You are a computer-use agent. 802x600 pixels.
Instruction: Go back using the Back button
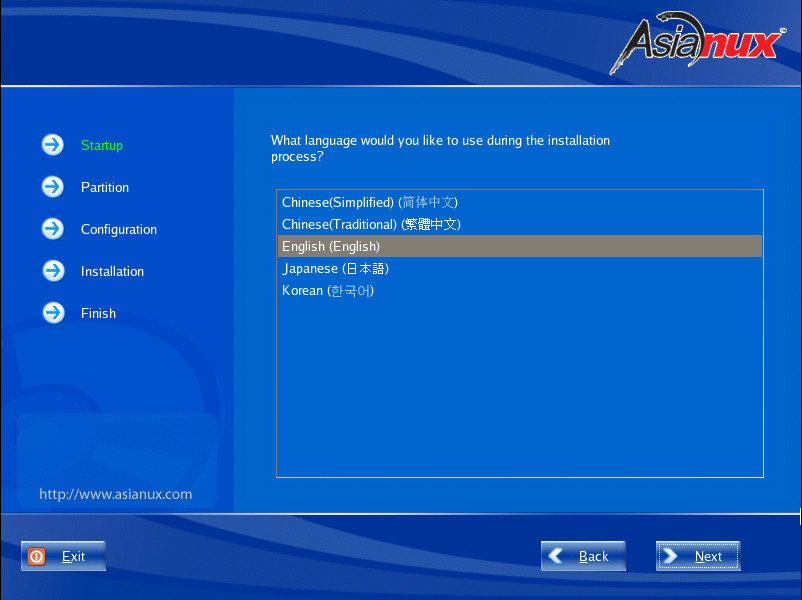click(x=583, y=556)
